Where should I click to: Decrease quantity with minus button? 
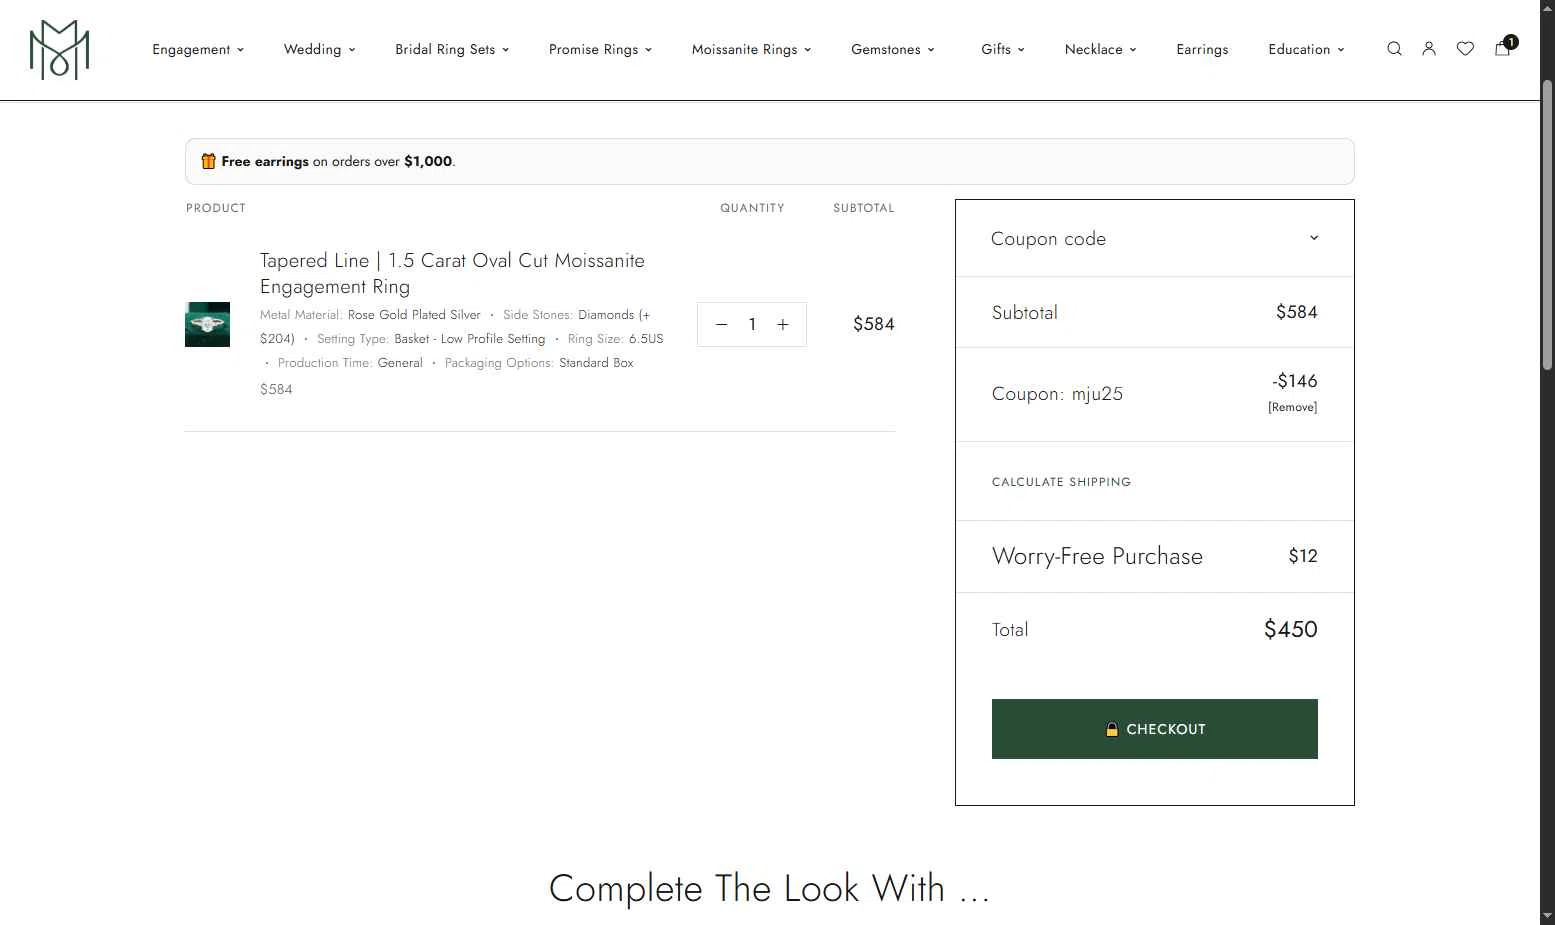pyautogui.click(x=721, y=324)
